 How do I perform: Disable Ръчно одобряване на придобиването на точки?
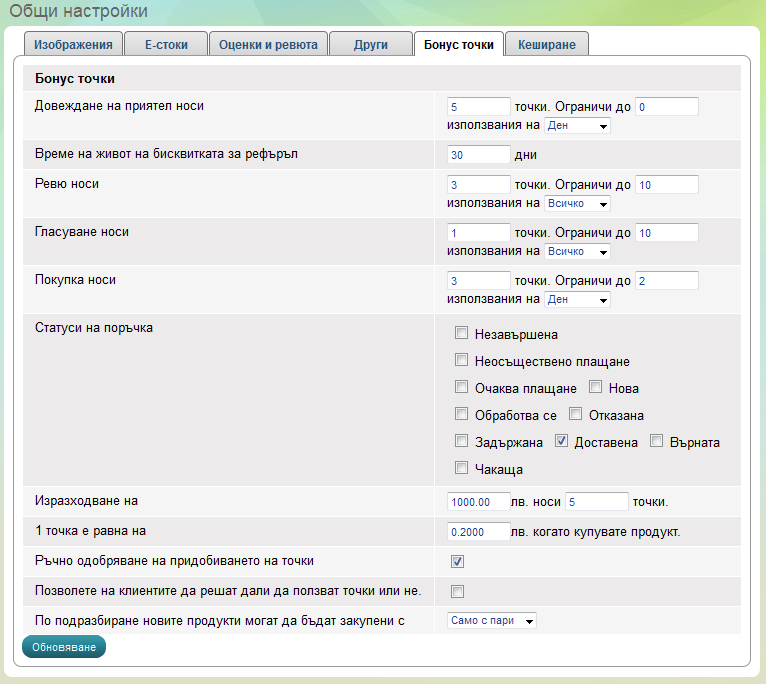pyautogui.click(x=458, y=561)
